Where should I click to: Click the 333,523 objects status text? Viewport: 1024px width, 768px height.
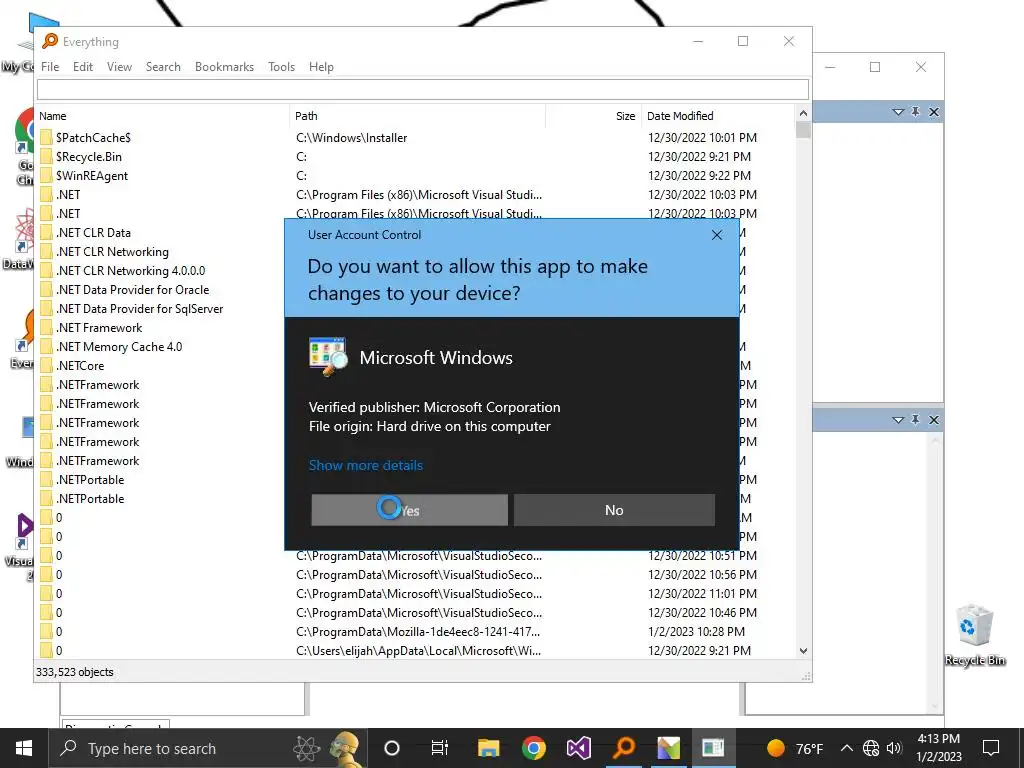(x=74, y=672)
